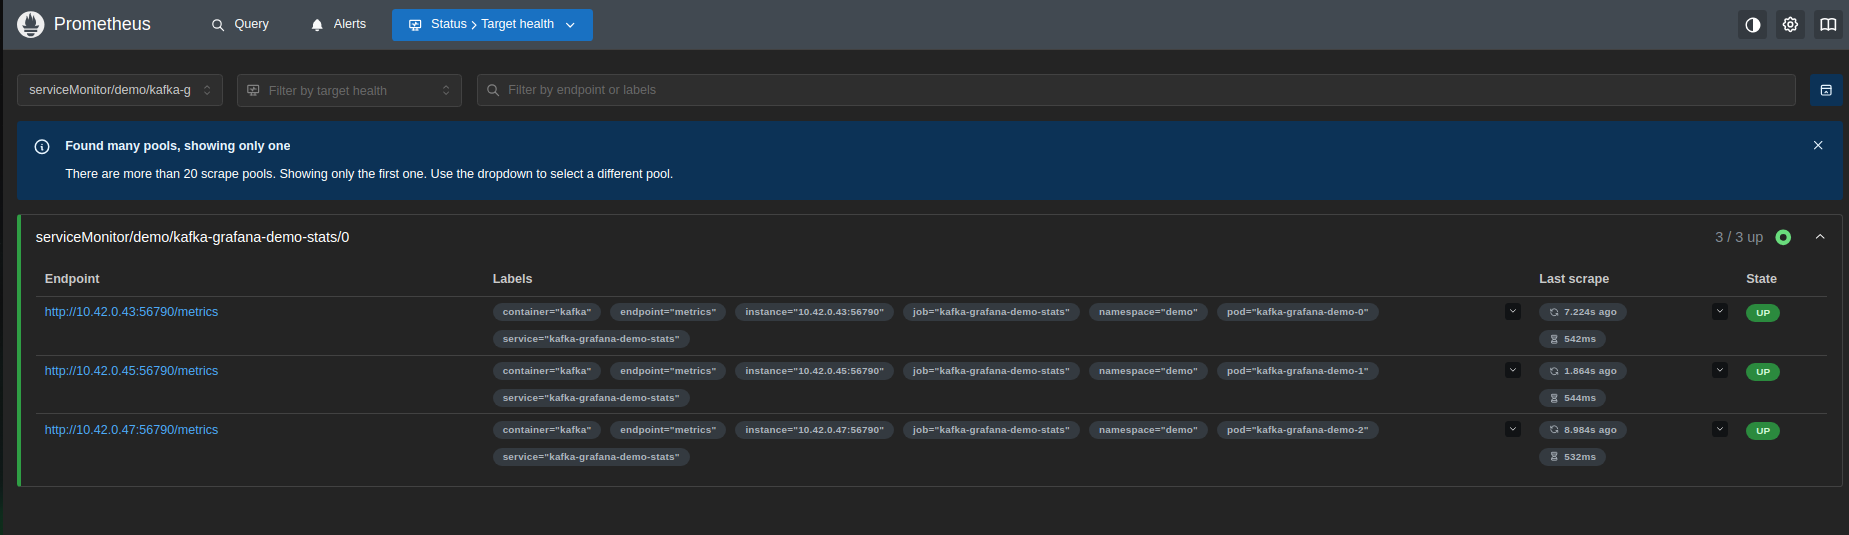Click the Labels column header
Viewport: 1849px width, 535px height.
point(512,279)
